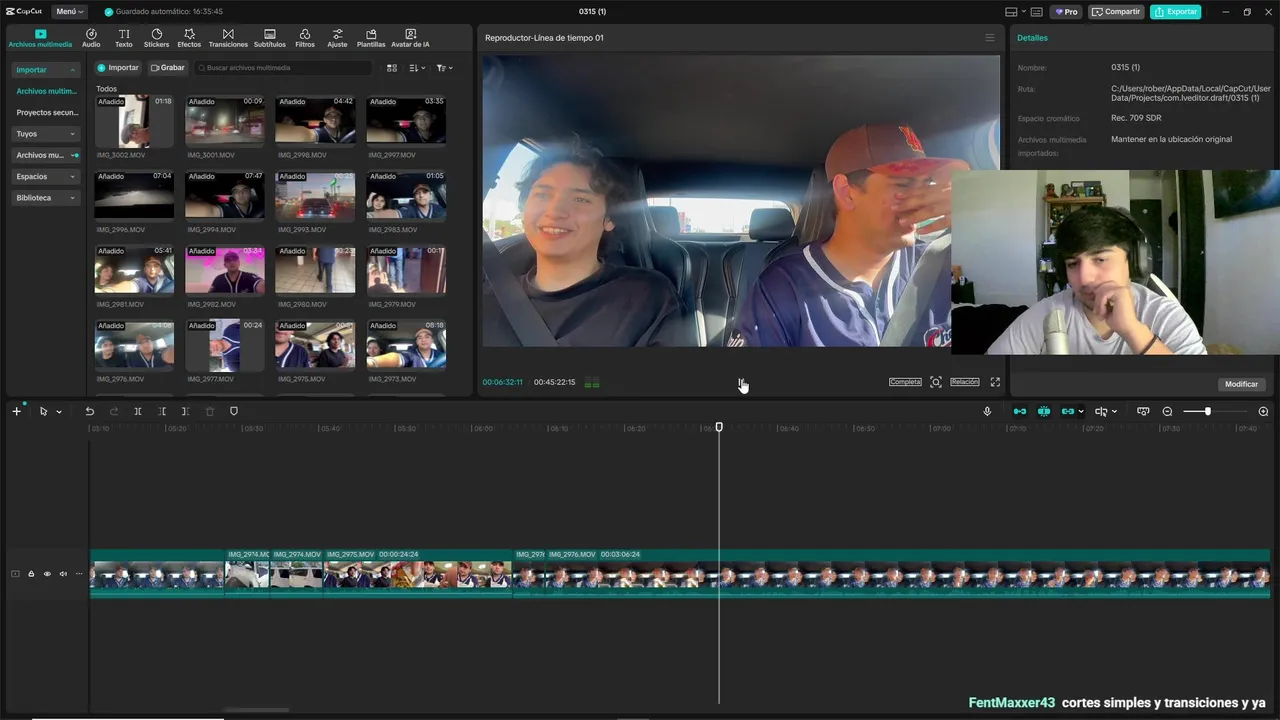Click the Completa preview size button
Screen dimensions: 1280x720
pyautogui.click(x=905, y=382)
